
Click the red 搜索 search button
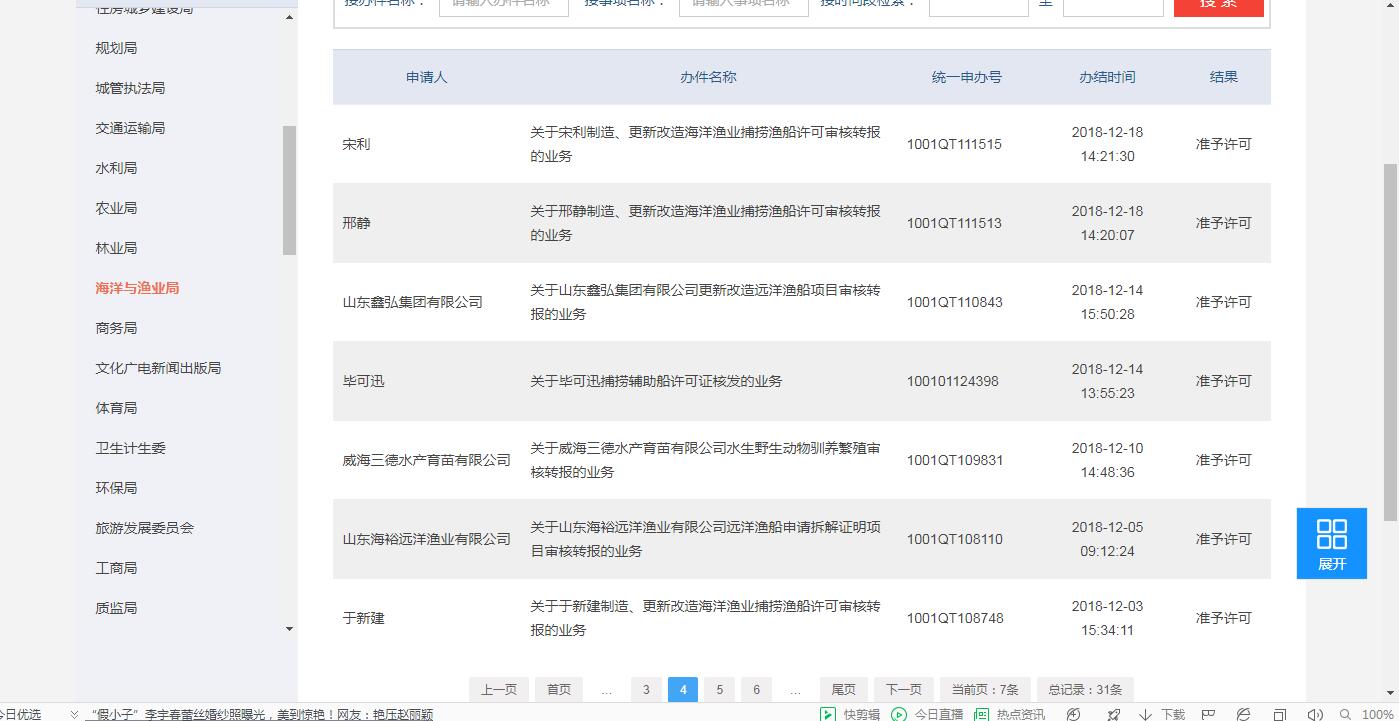click(1218, 5)
